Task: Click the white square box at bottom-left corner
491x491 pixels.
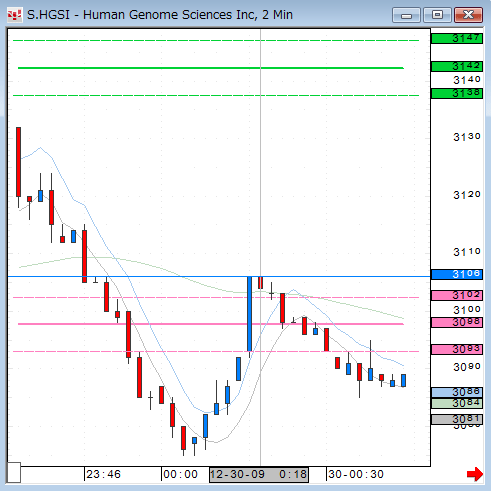Action: 14,472
